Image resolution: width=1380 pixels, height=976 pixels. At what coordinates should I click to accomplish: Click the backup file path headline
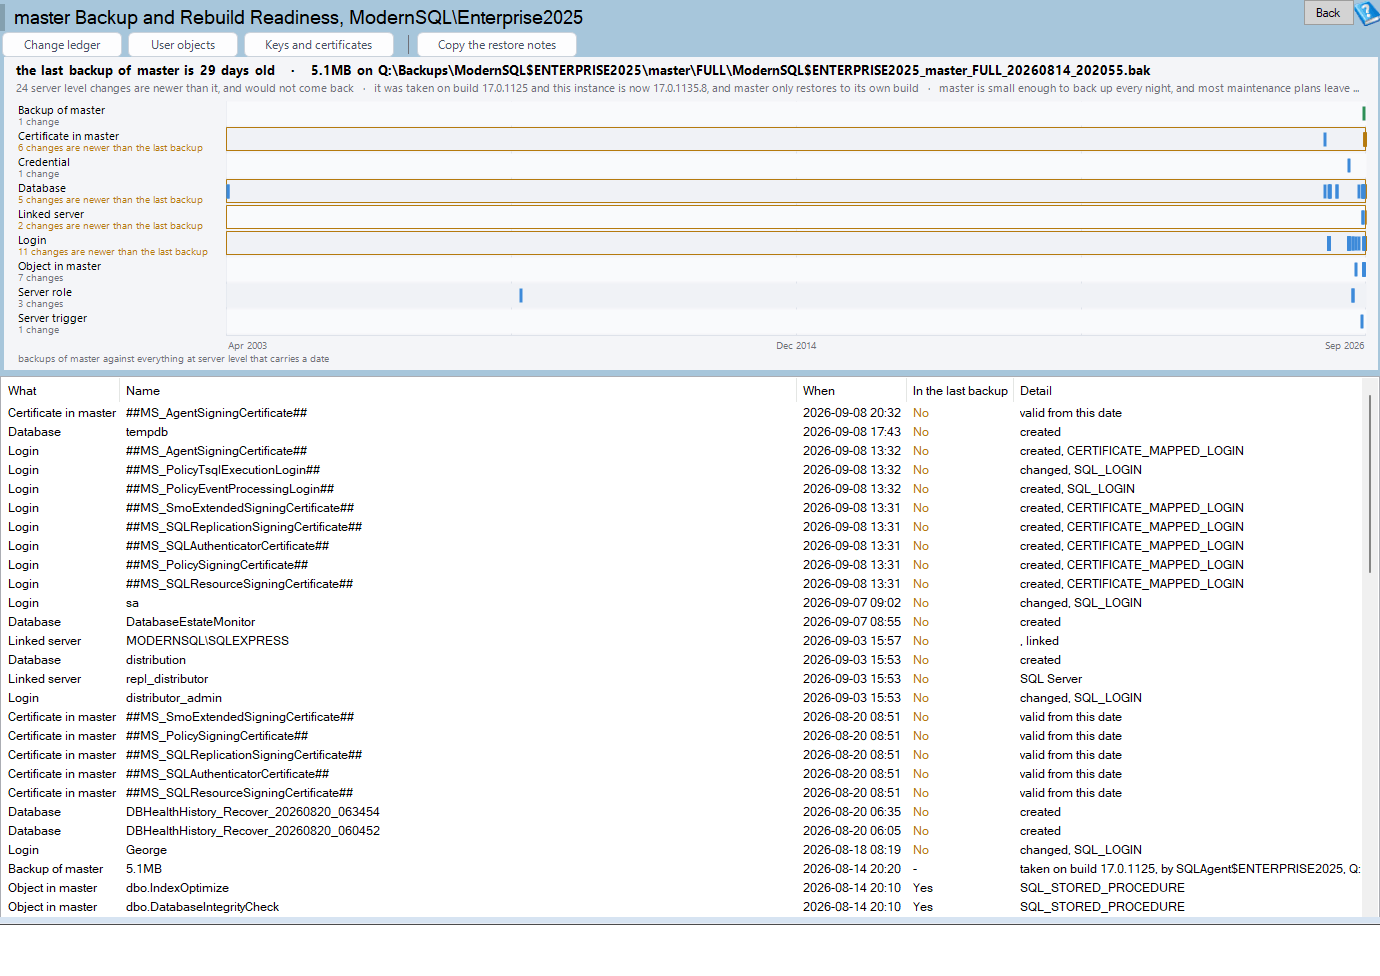(764, 70)
